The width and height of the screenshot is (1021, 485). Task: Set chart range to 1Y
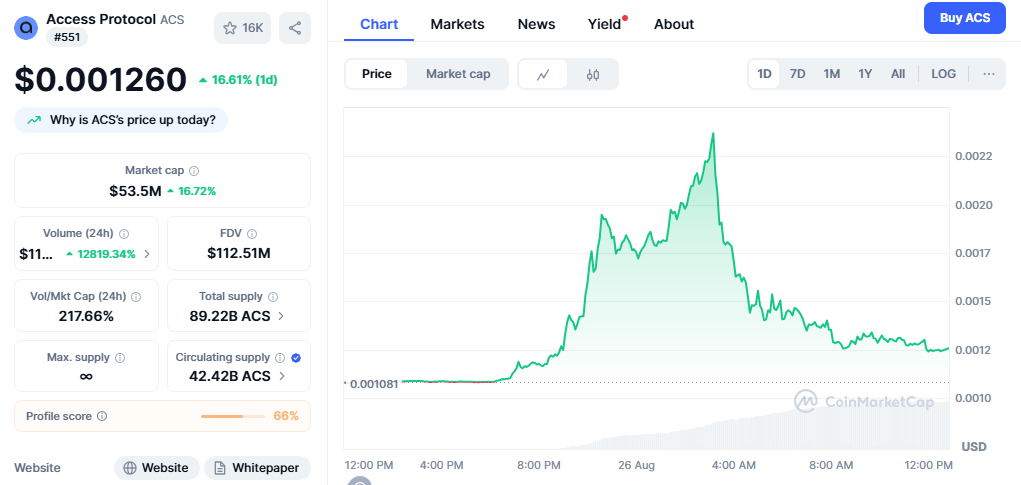click(x=865, y=74)
